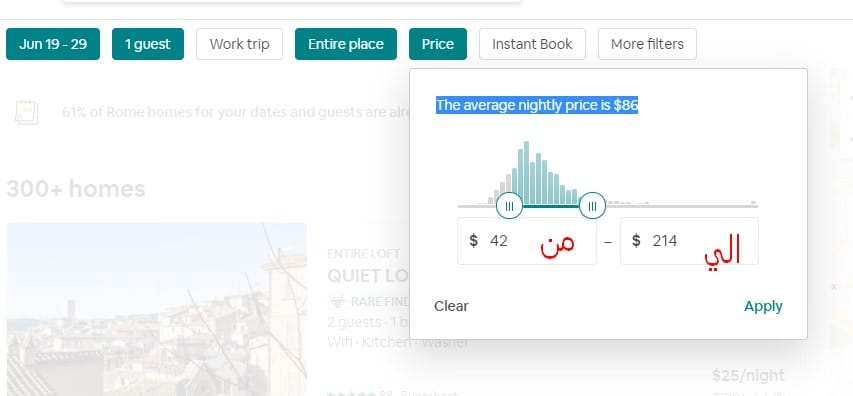Click the calendar icon beside Rome homes notice
The width and height of the screenshot is (853, 396).
27,113
